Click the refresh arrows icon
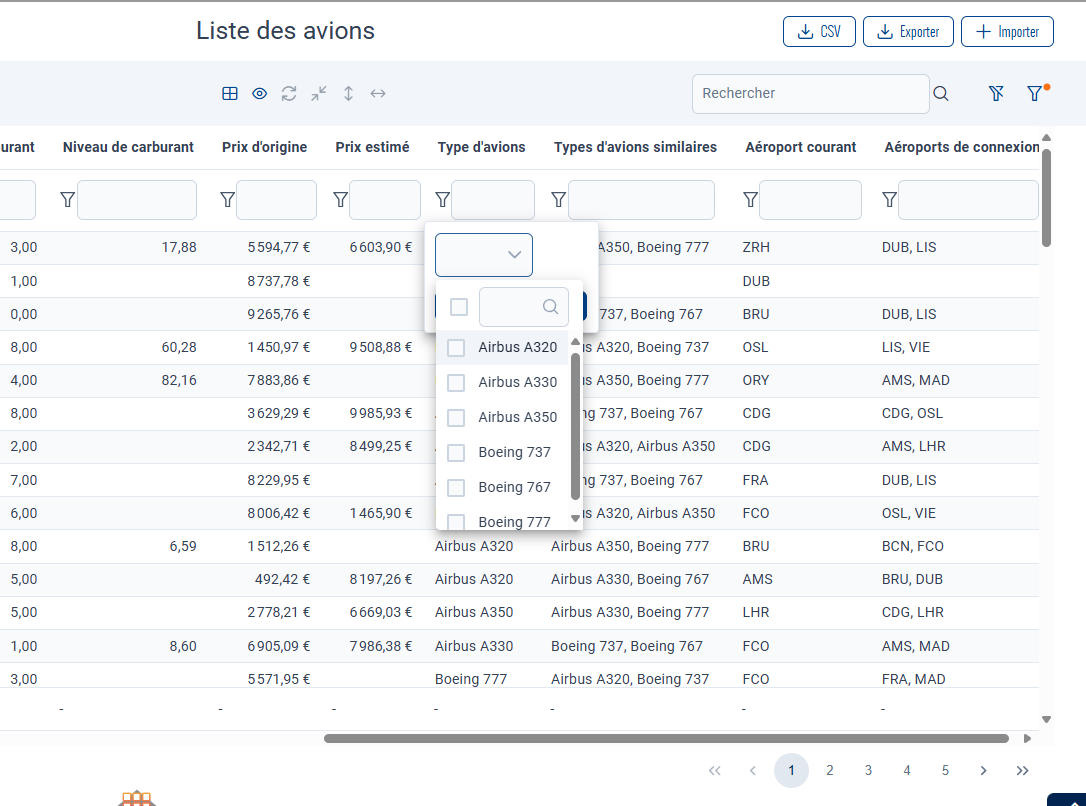The height and width of the screenshot is (806, 1086). click(289, 93)
